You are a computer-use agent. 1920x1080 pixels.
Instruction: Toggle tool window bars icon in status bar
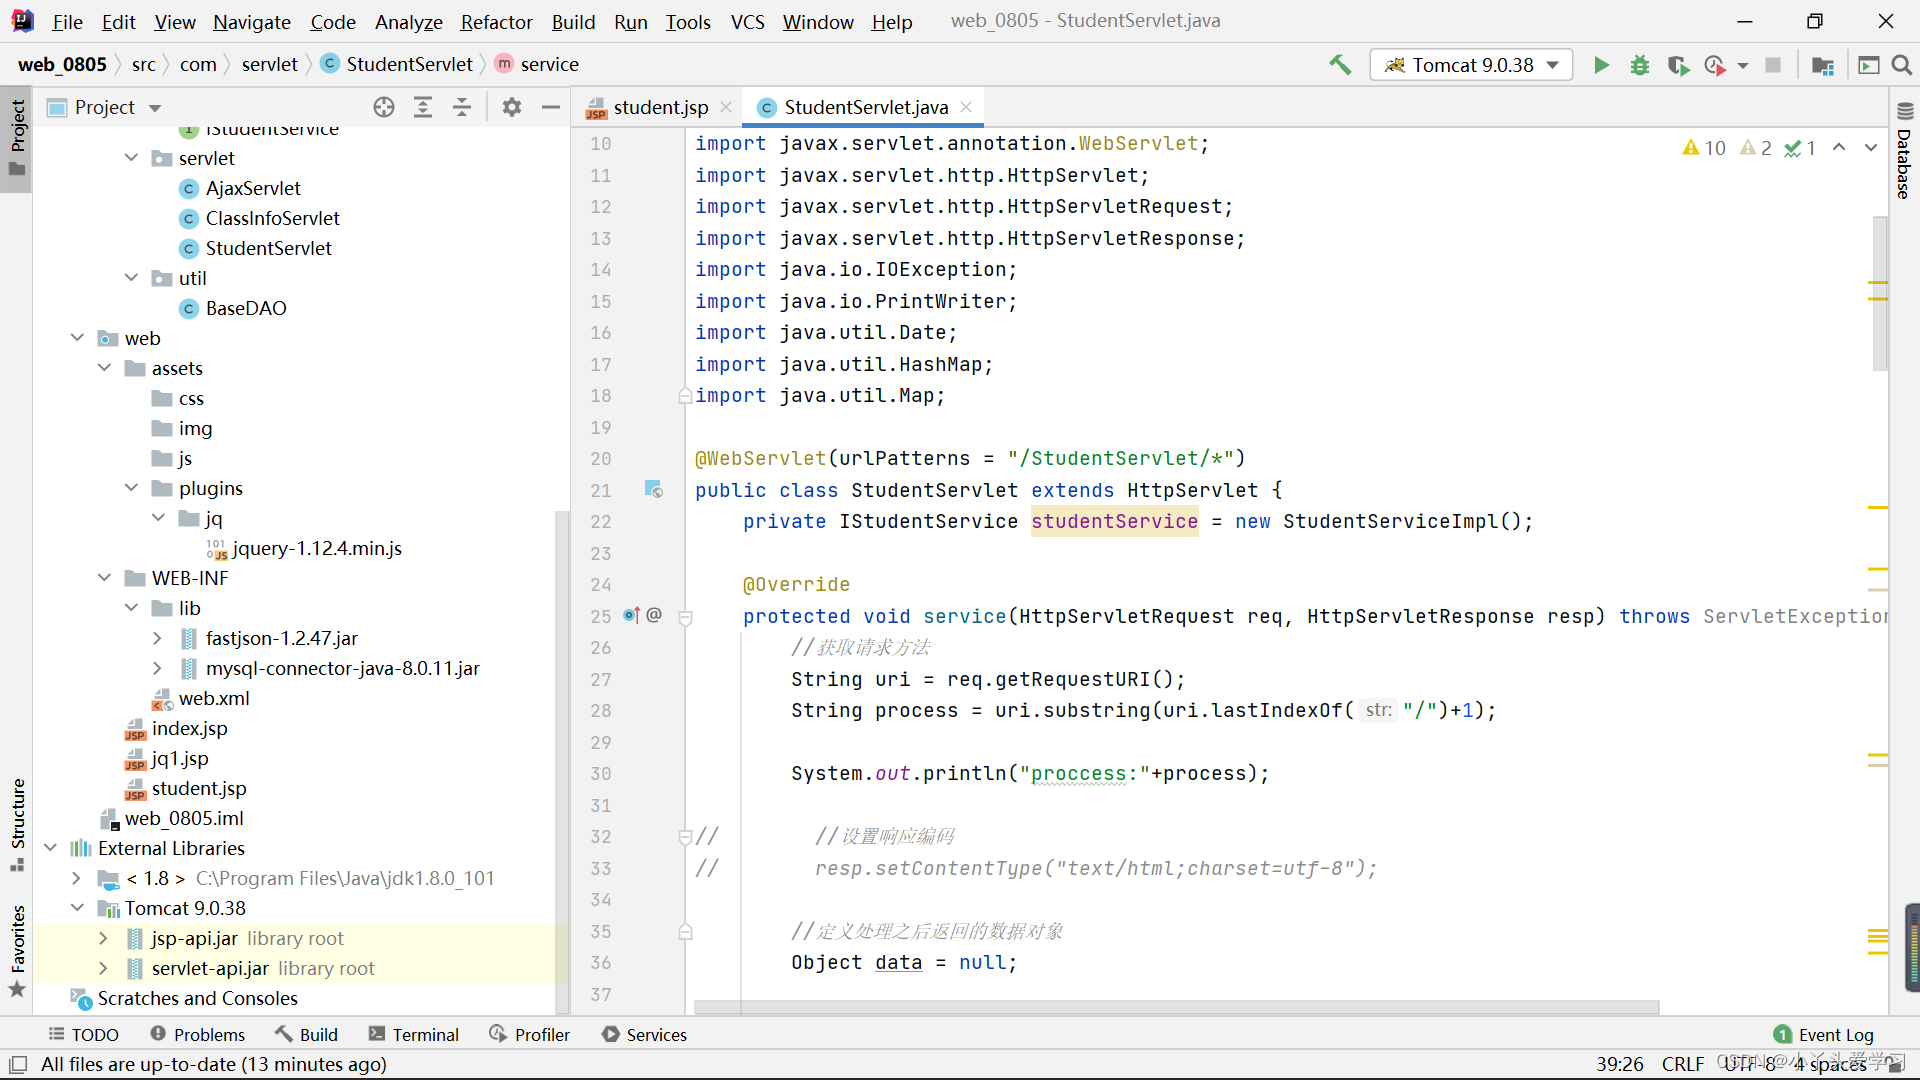click(18, 1064)
